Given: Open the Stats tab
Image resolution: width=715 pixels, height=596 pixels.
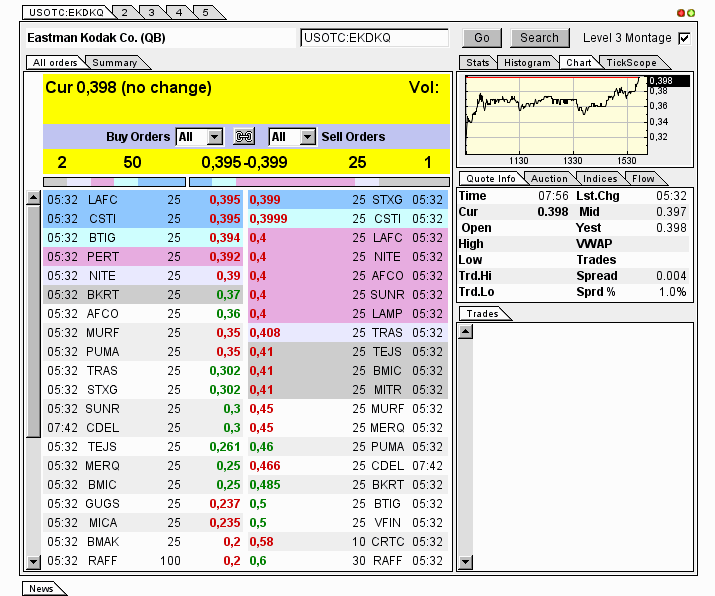Looking at the screenshot, I should (478, 62).
